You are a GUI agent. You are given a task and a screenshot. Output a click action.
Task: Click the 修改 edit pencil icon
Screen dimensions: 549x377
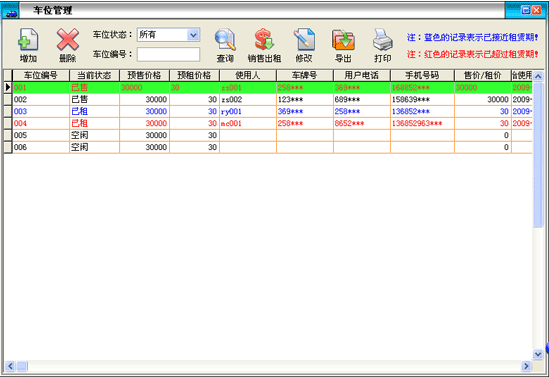coord(304,39)
